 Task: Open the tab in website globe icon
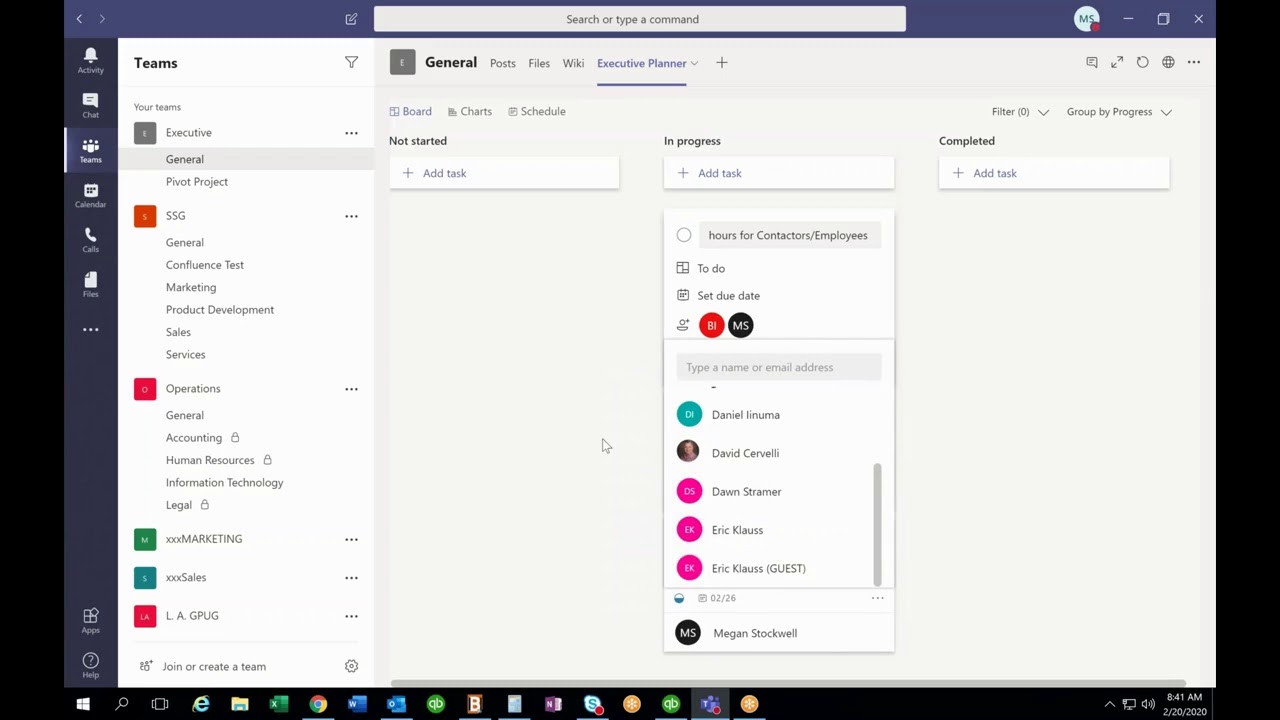click(1168, 62)
